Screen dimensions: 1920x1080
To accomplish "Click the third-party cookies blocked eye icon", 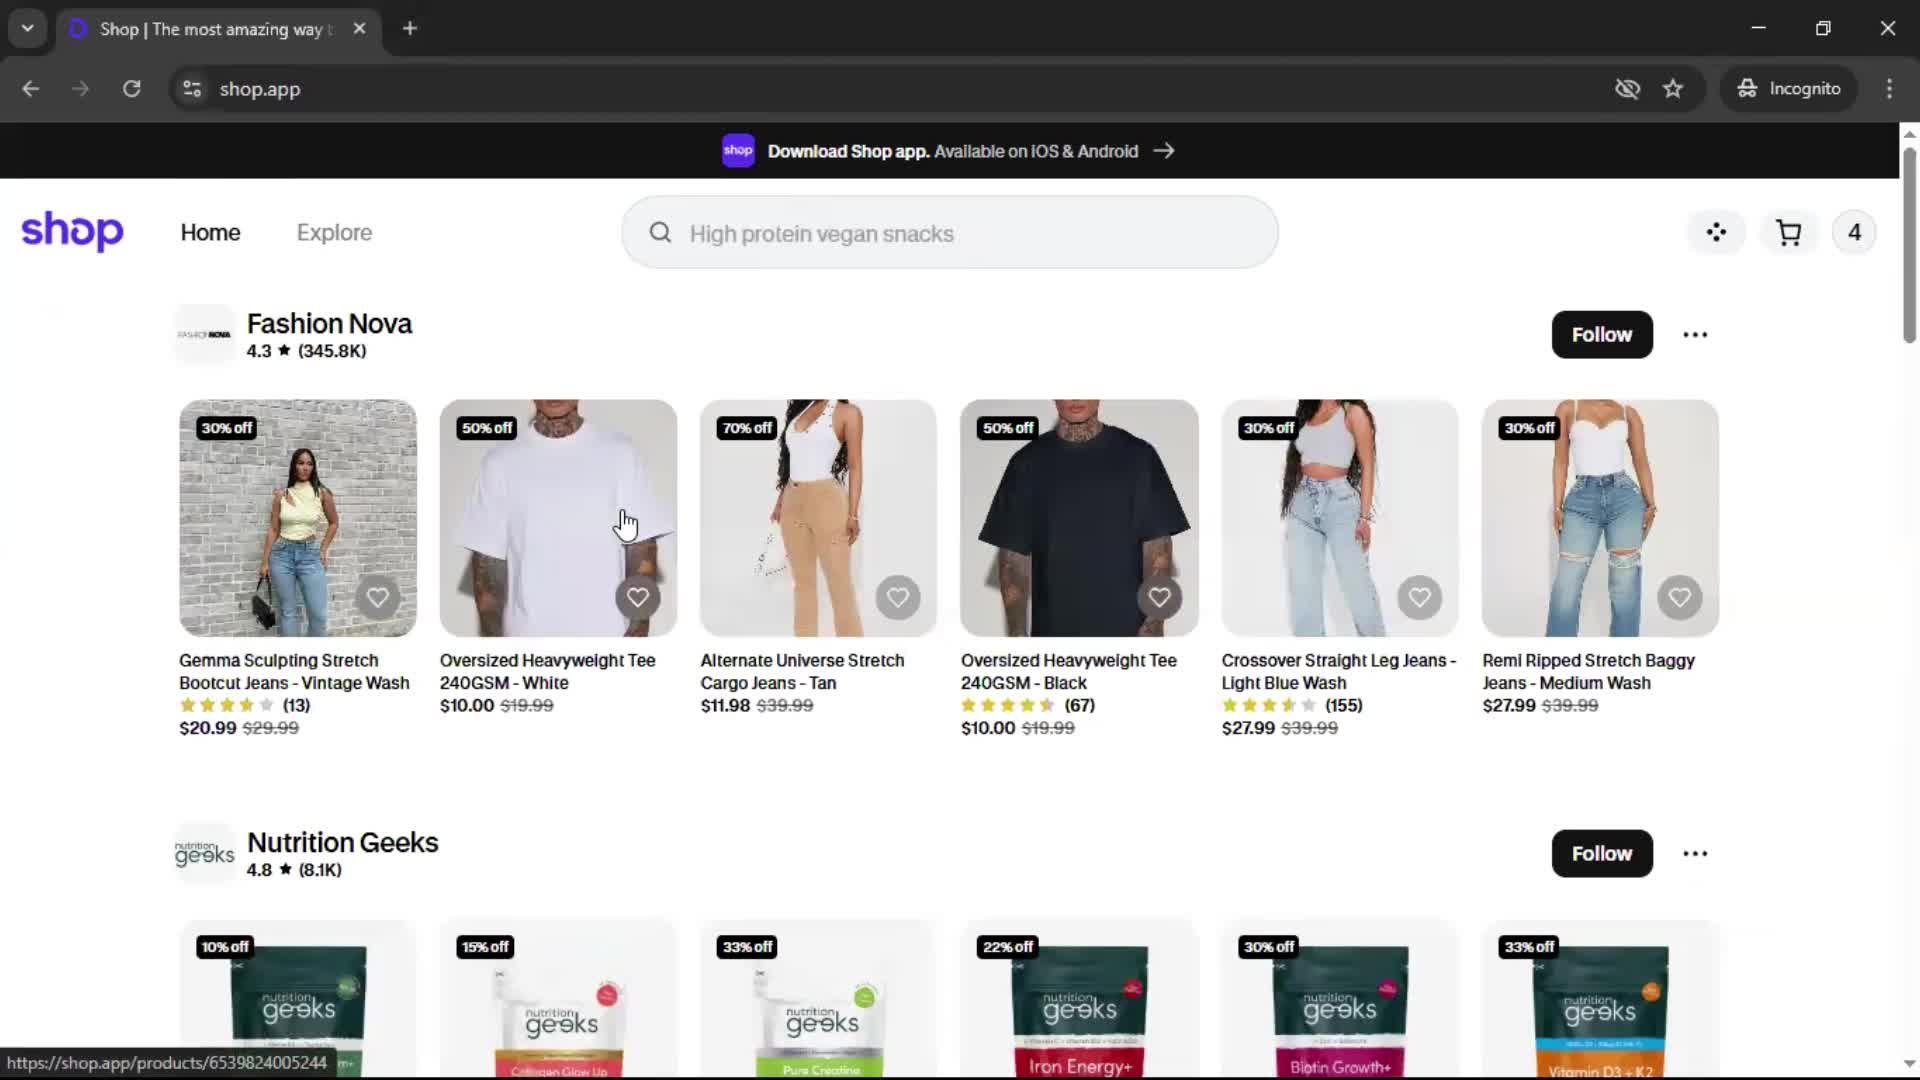I will pos(1627,89).
